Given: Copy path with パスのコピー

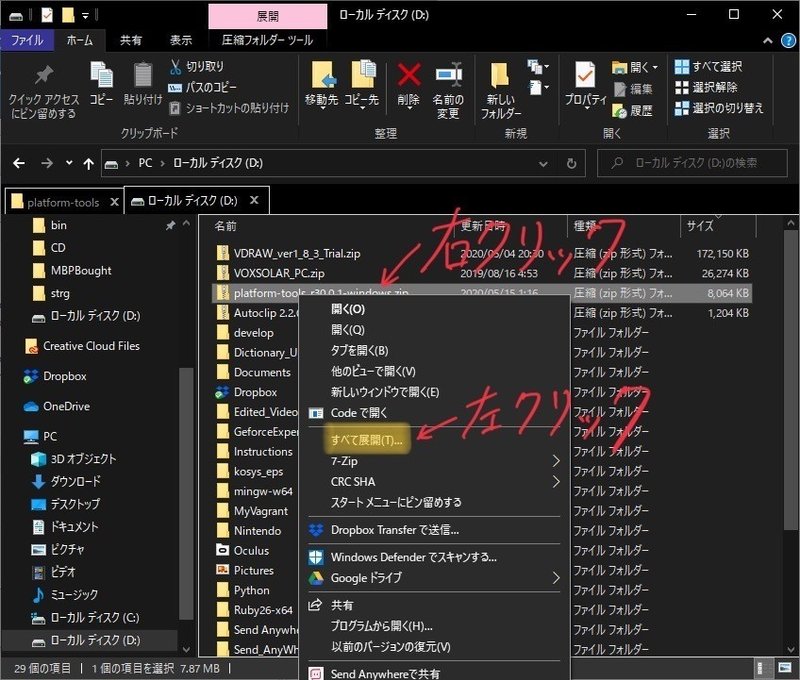Looking at the screenshot, I should [203, 87].
